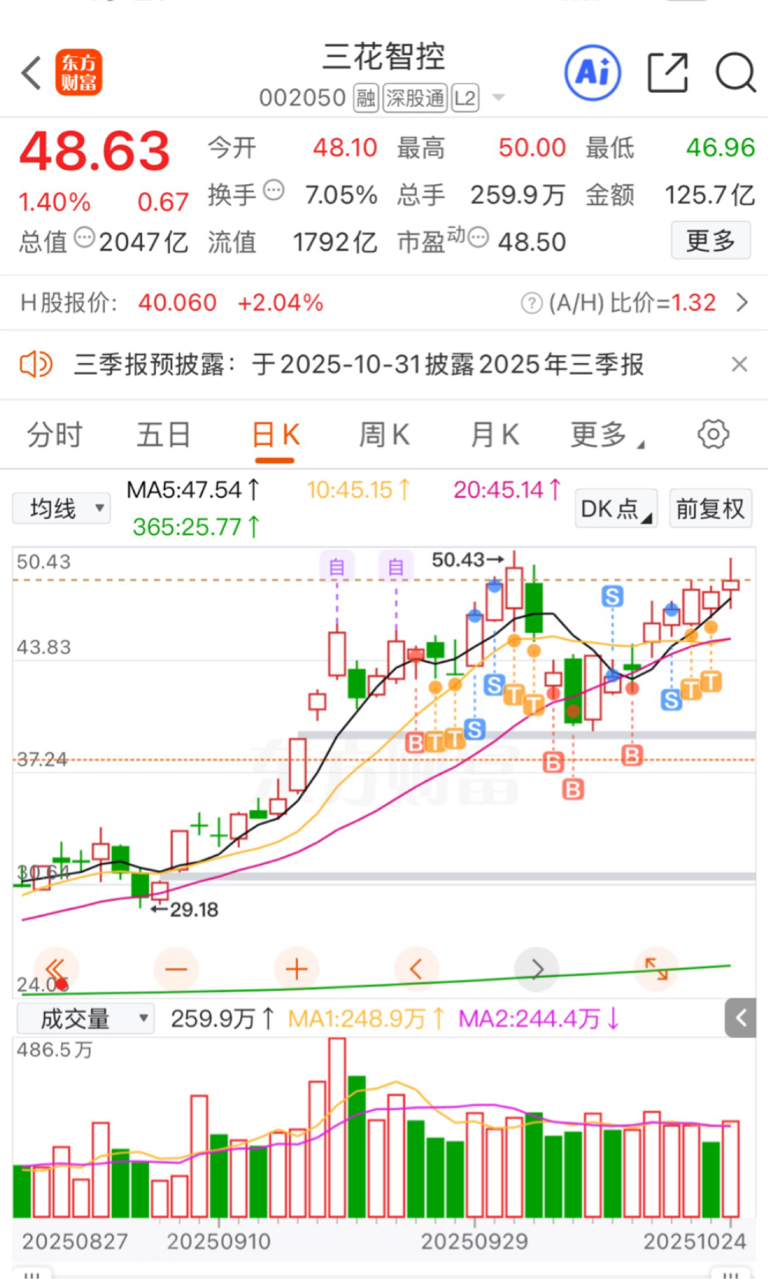Tap the 融 margin tag
Image resolution: width=768 pixels, height=1279 pixels.
coord(366,98)
